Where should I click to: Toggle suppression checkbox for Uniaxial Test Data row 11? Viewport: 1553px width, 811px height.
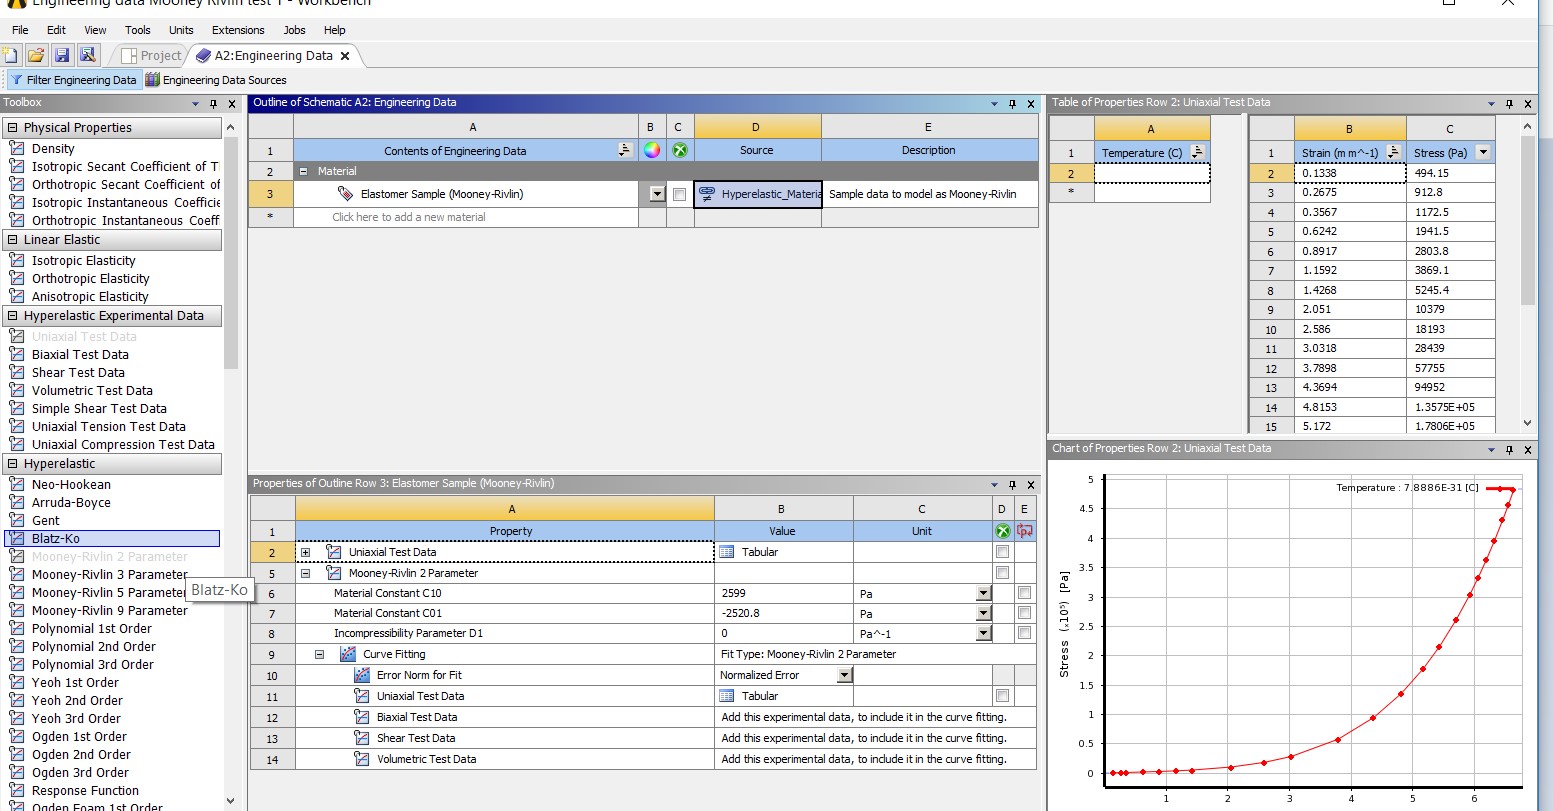tap(1002, 696)
